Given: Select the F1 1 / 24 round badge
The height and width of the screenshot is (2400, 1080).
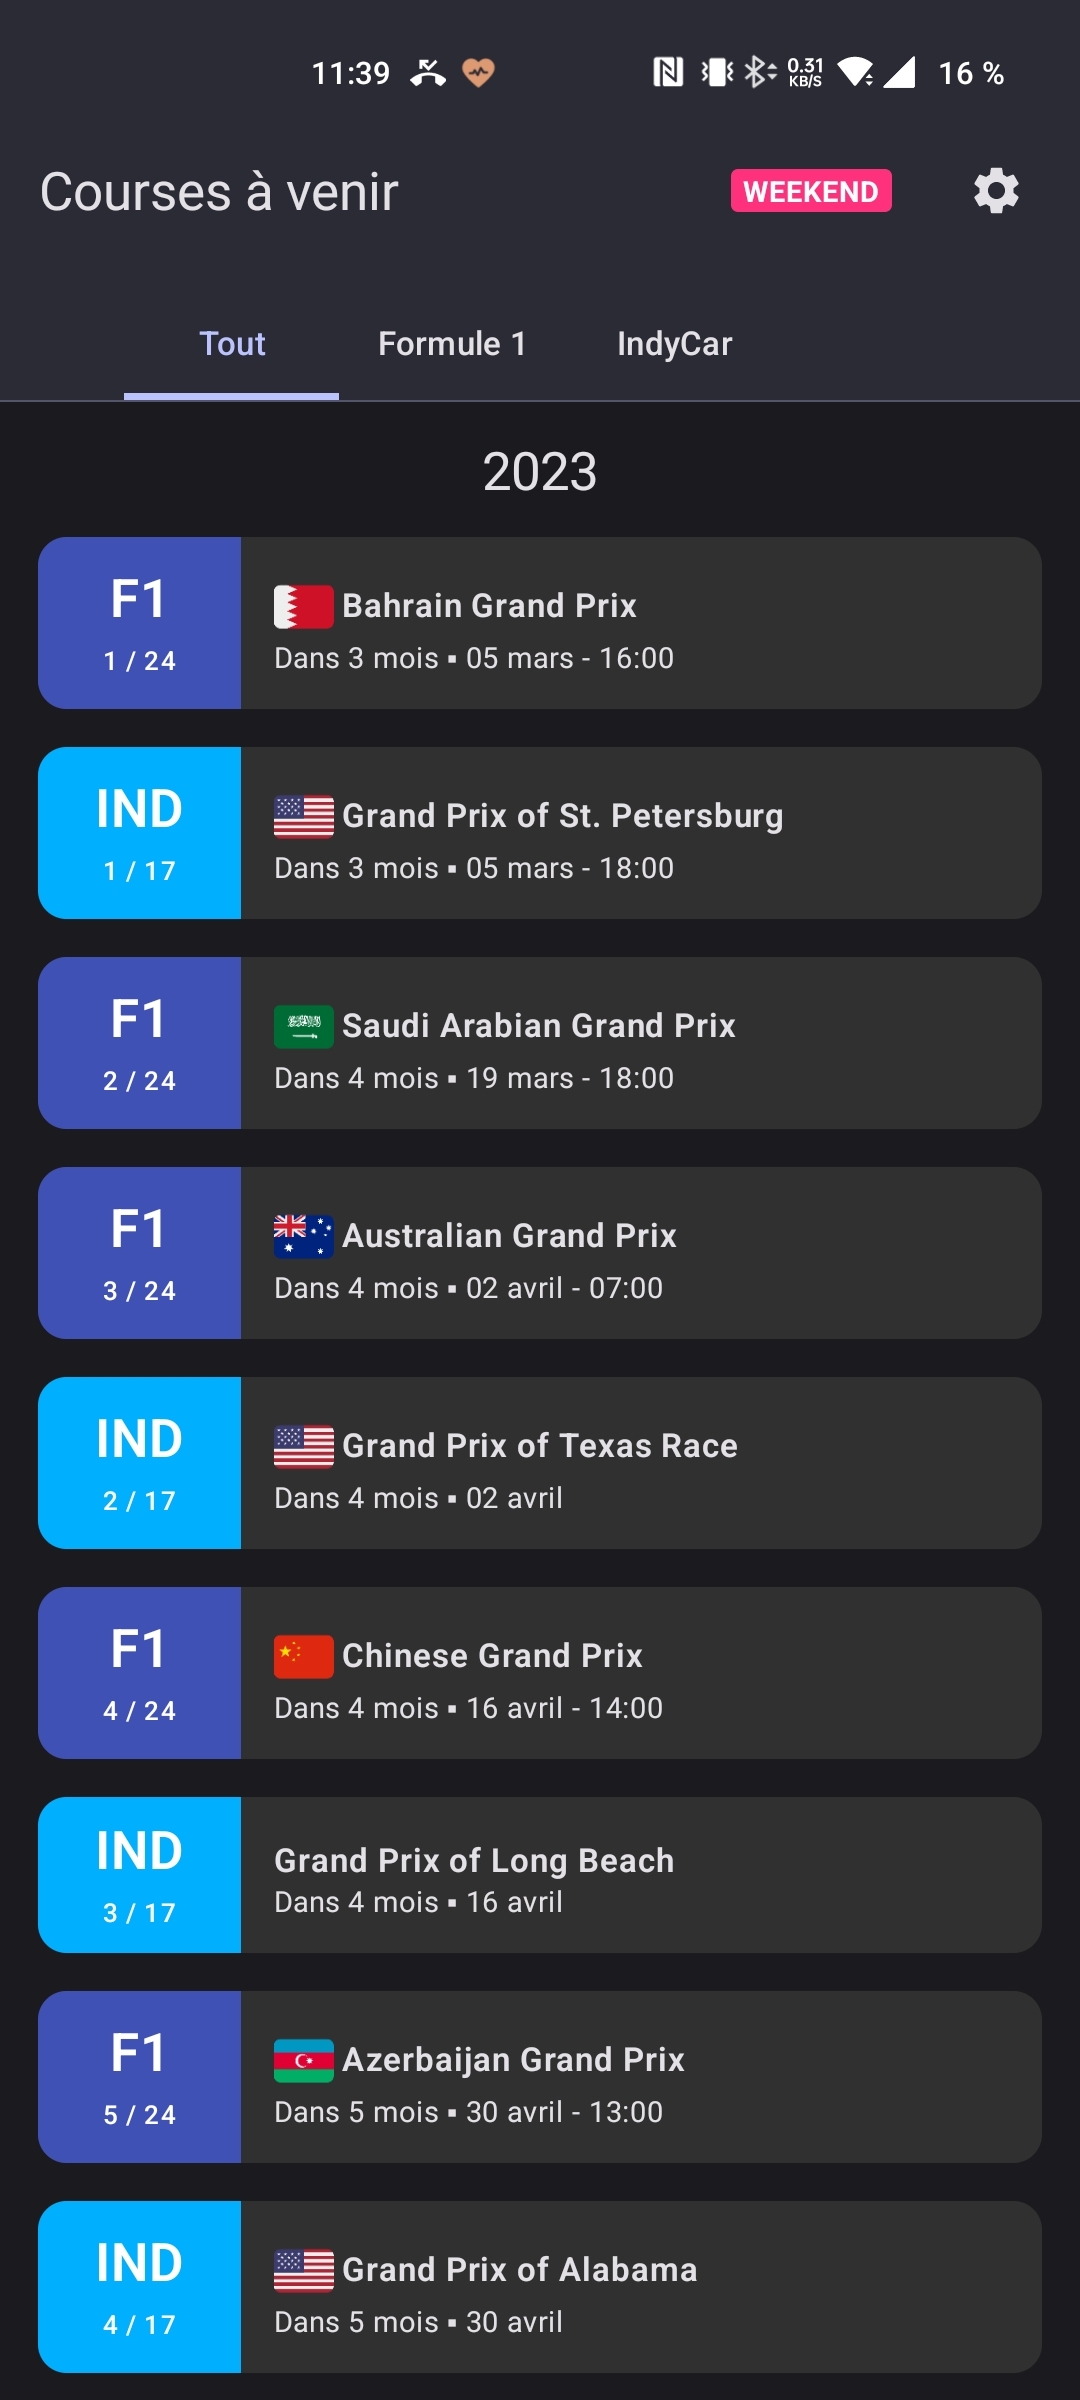Looking at the screenshot, I should (140, 624).
